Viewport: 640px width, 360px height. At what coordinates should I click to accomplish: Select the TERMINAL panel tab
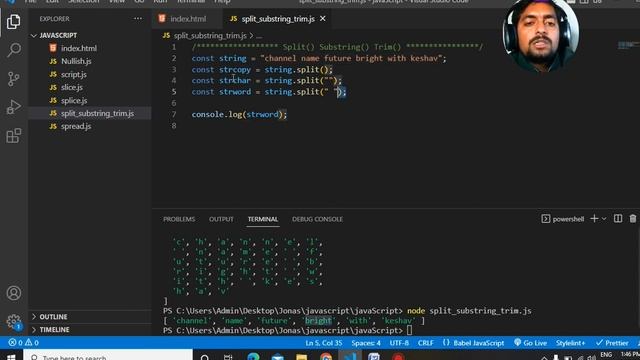pyautogui.click(x=263, y=219)
